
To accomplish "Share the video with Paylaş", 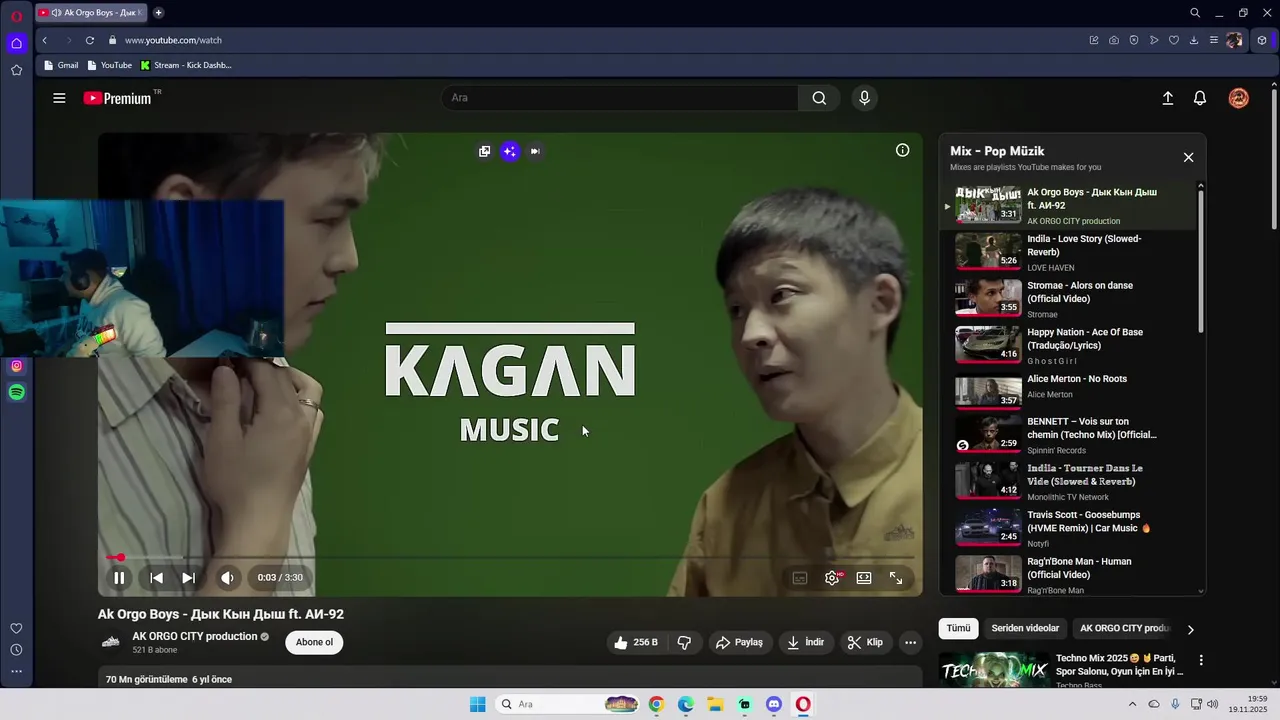I will [x=739, y=642].
